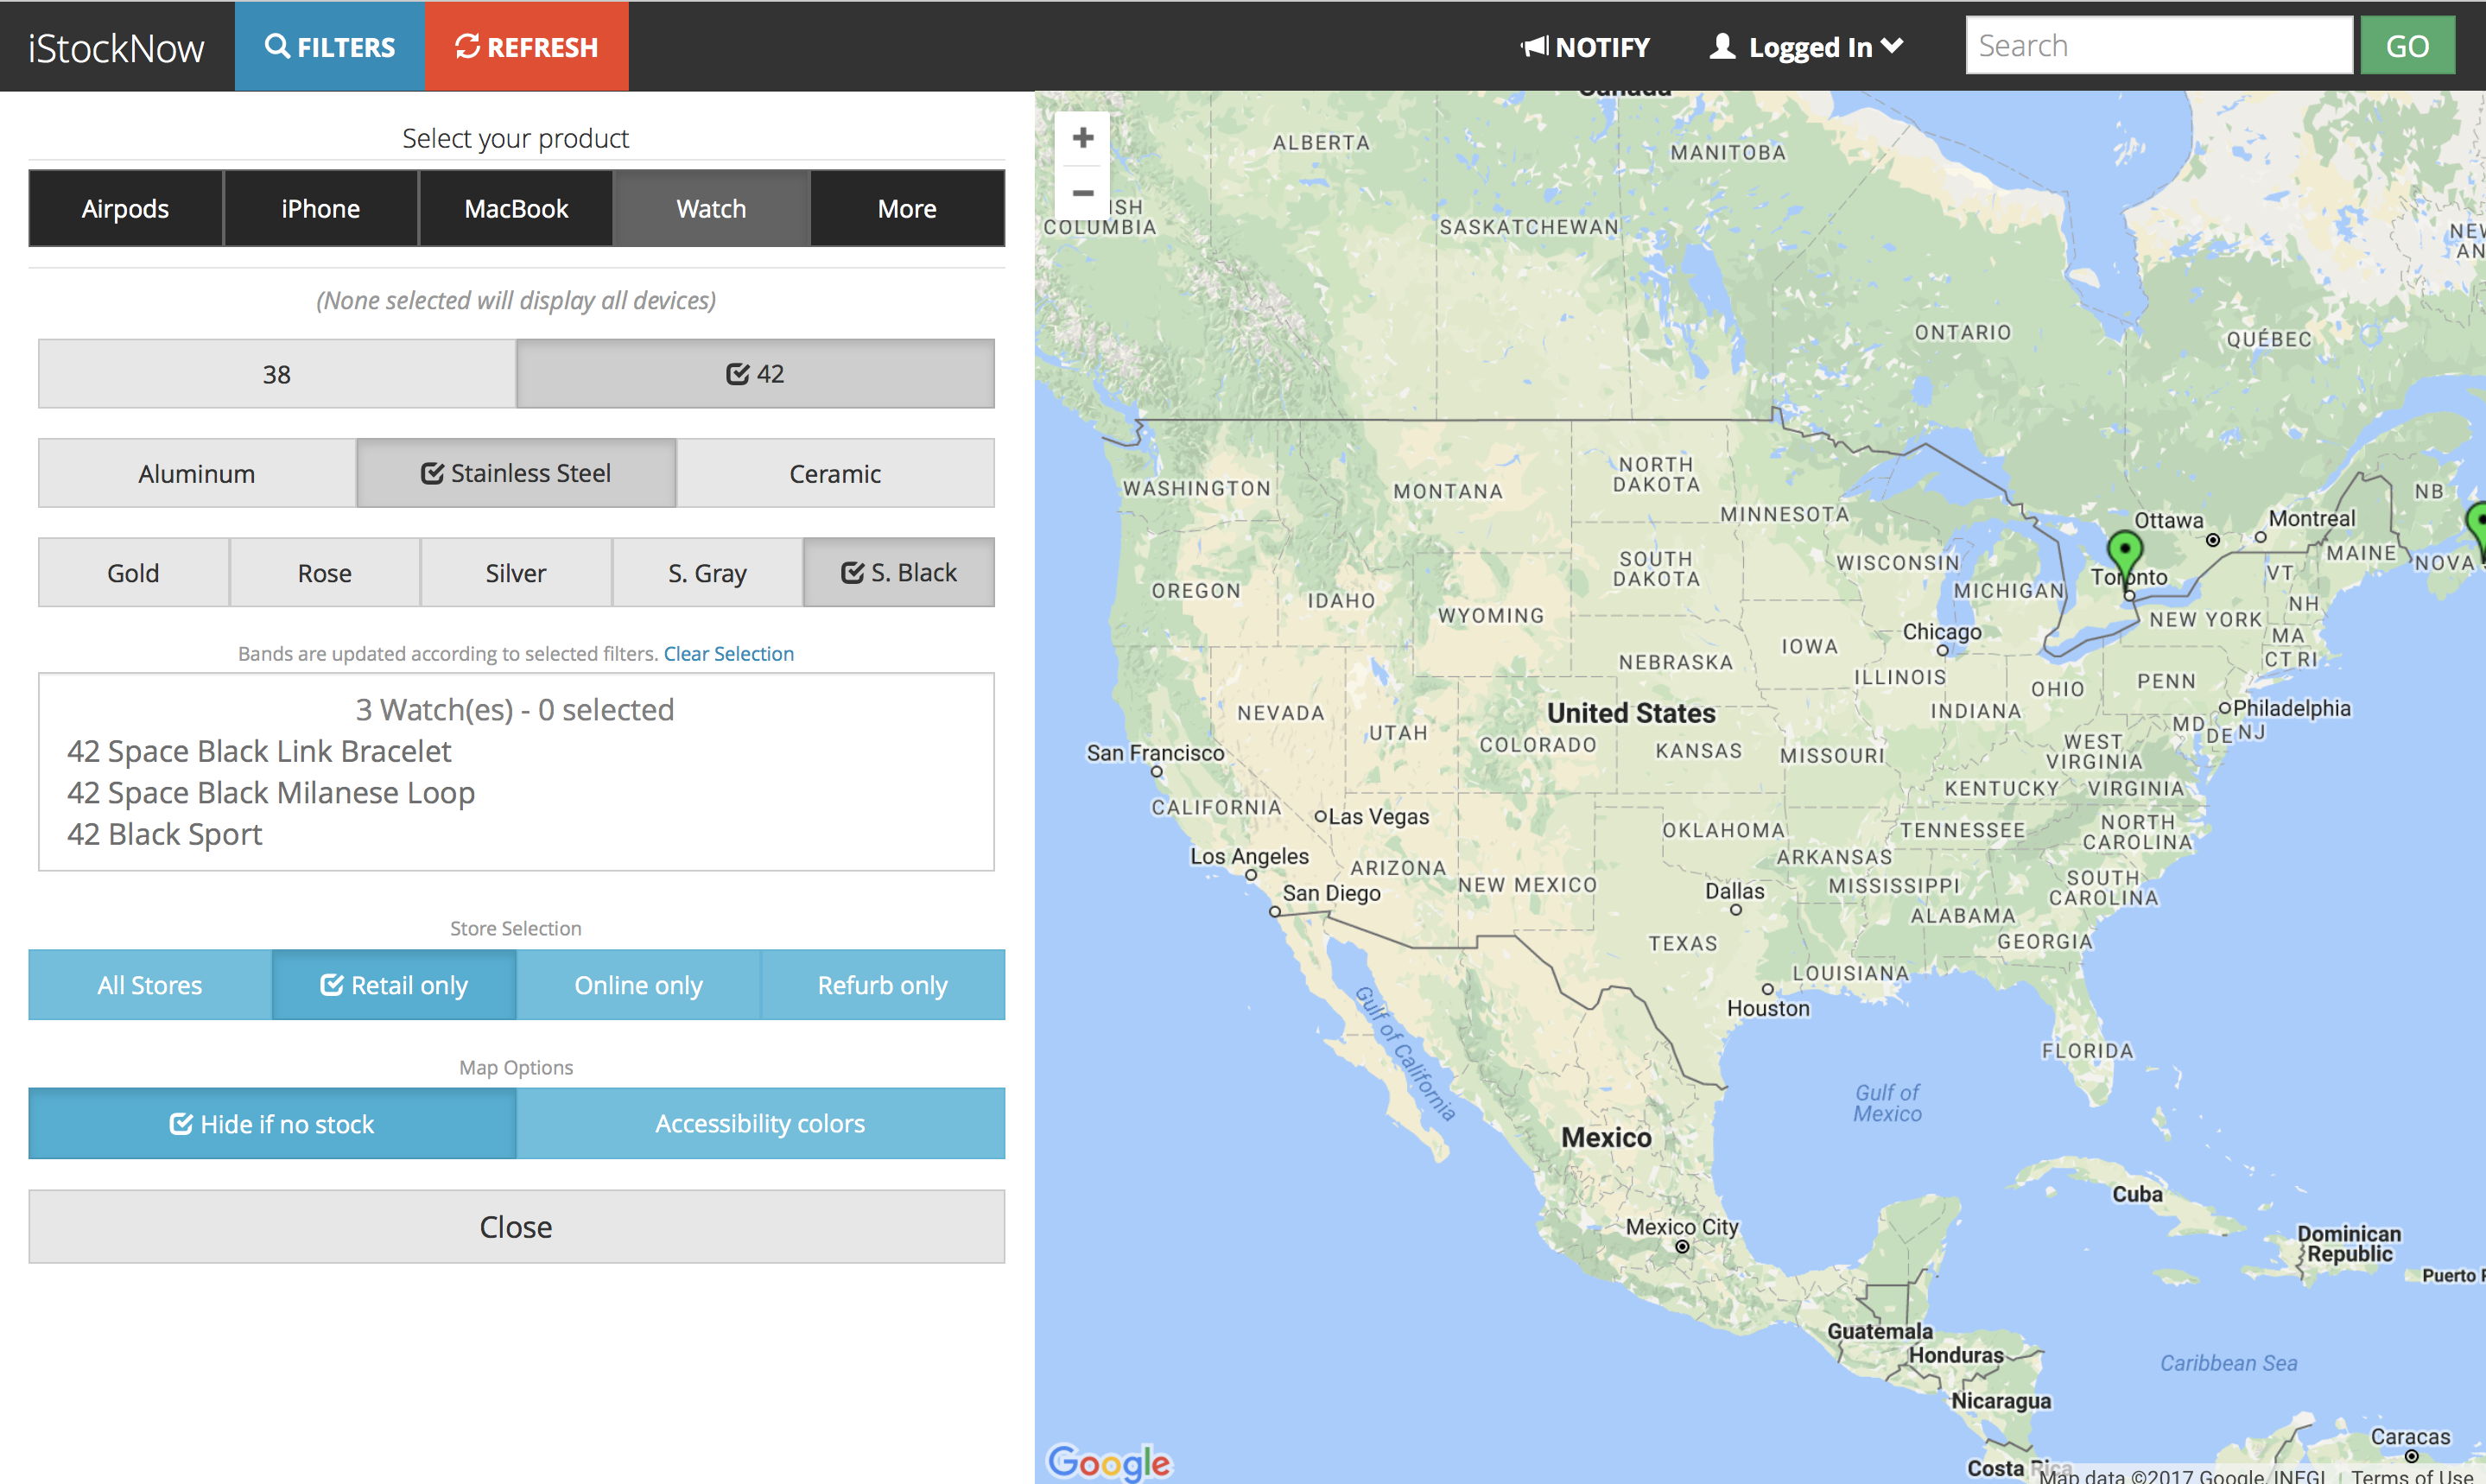Open the Google logo link
The width and height of the screenshot is (2486, 1484).
point(1108,1462)
